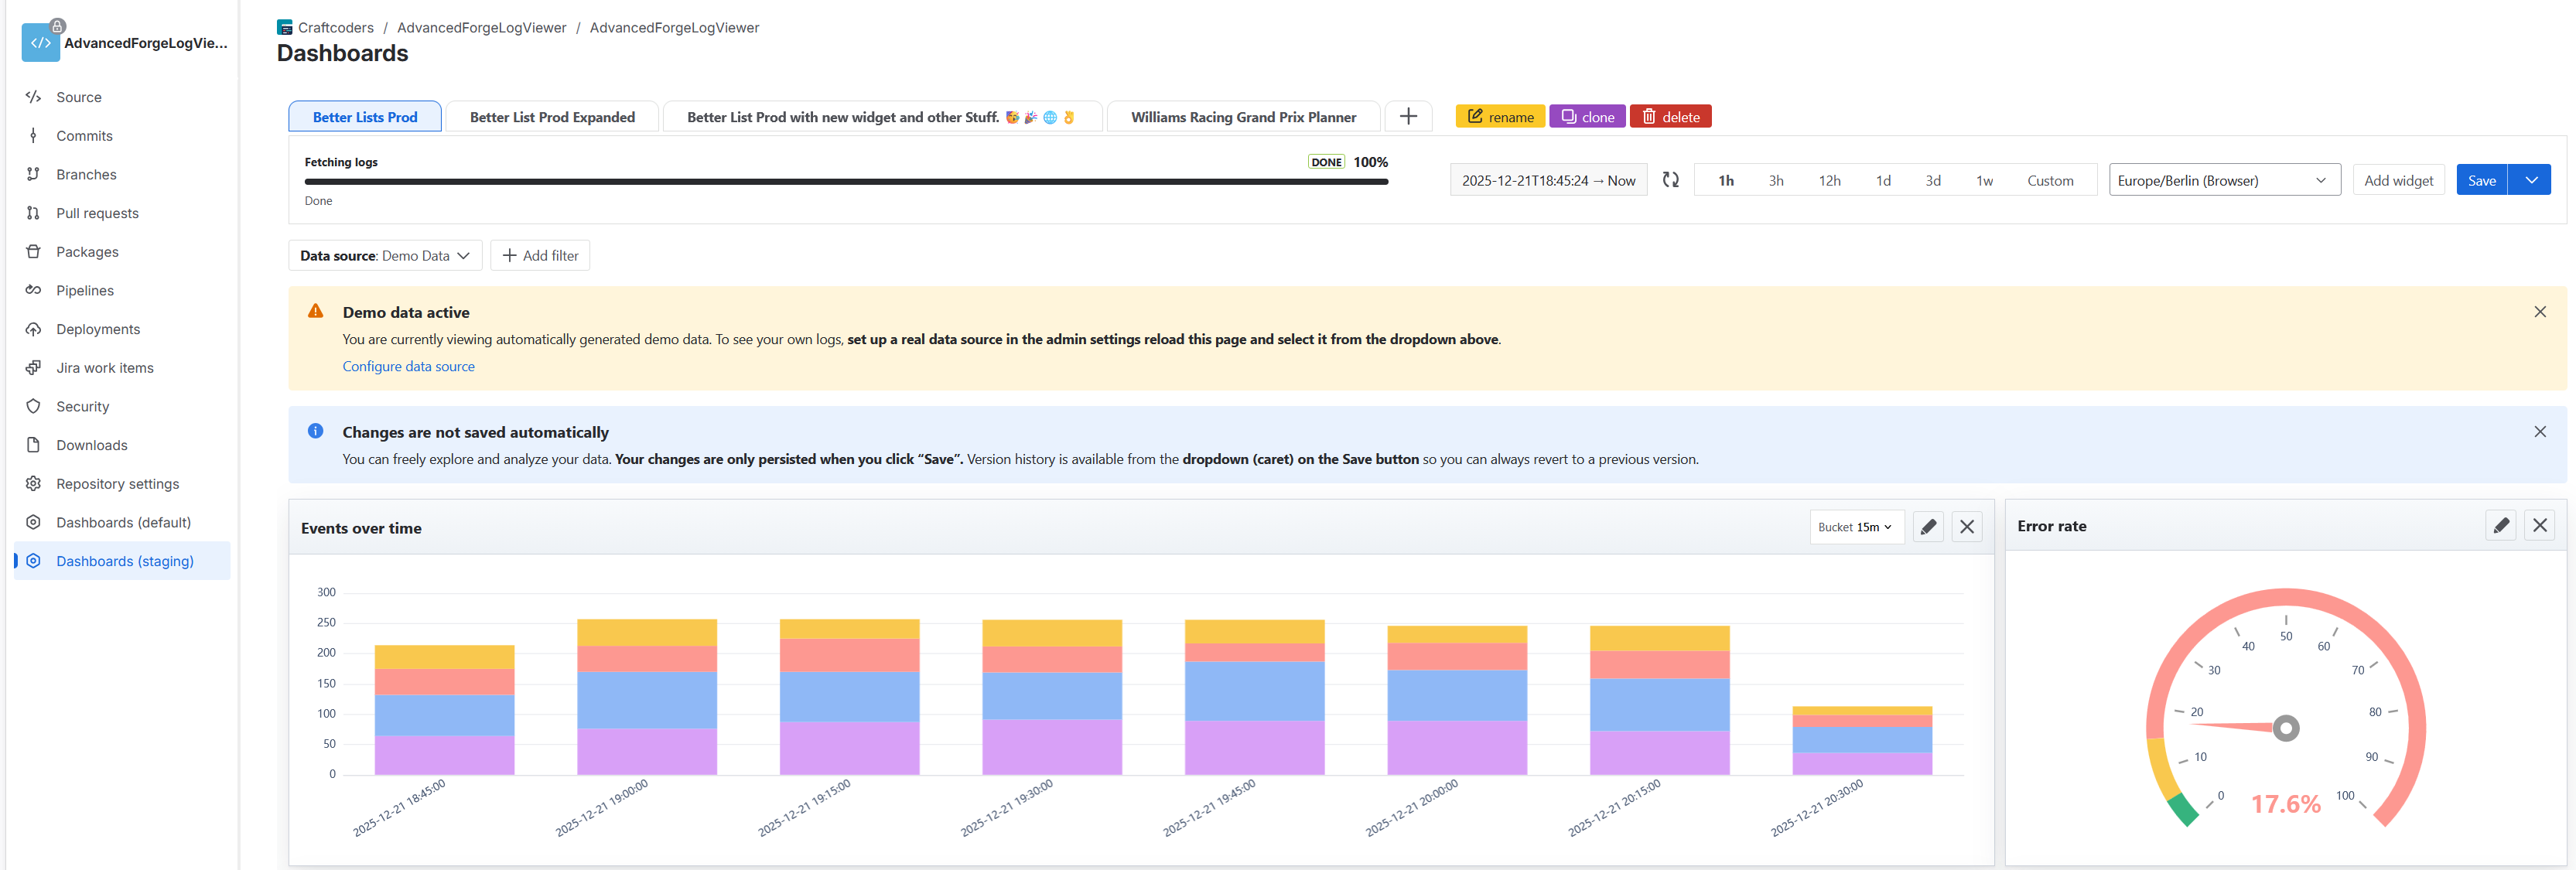Open Williams Racing Grand Prix Planner tab

(1242, 117)
